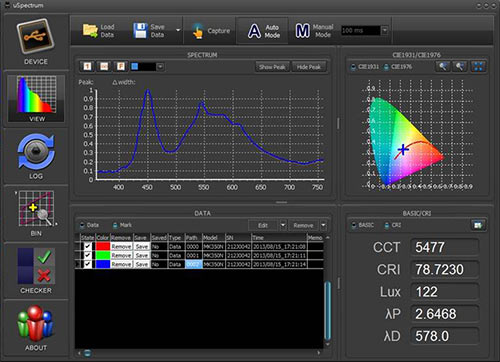Click the vertical scrollbar of the data table
Viewport: 500px width, 362px height.
point(328,310)
